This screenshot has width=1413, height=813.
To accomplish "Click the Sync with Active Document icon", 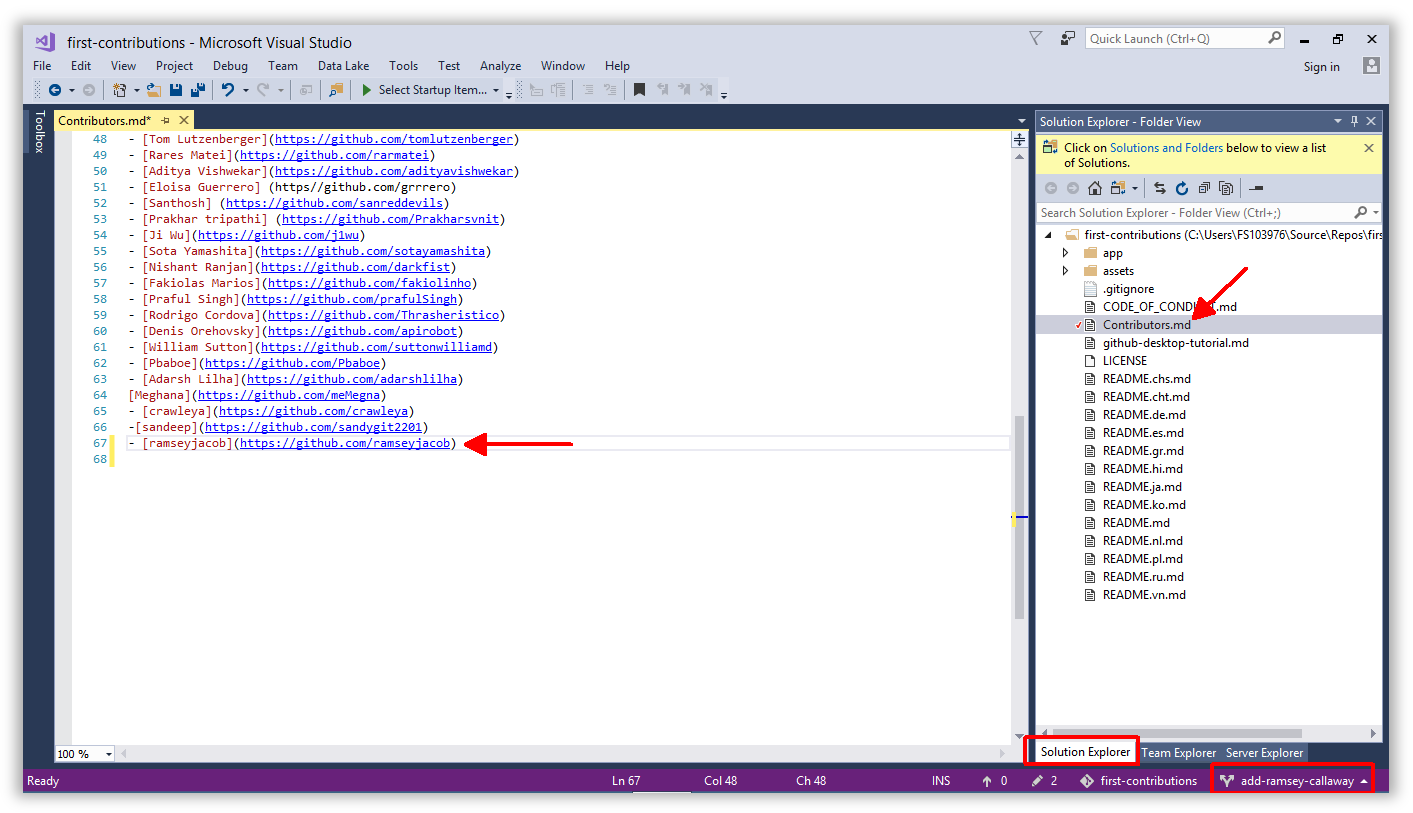I will pyautogui.click(x=1160, y=188).
